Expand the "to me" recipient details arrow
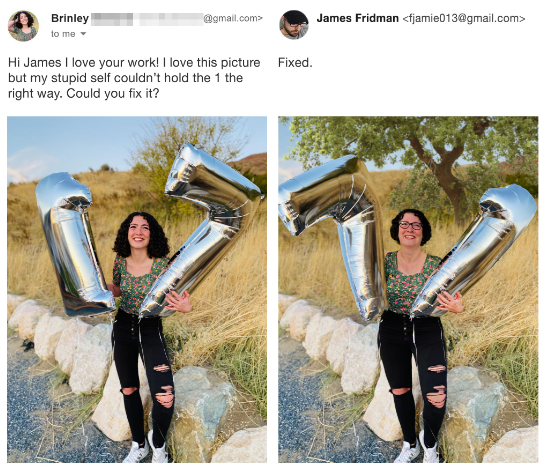The image size is (544, 467). 83,34
